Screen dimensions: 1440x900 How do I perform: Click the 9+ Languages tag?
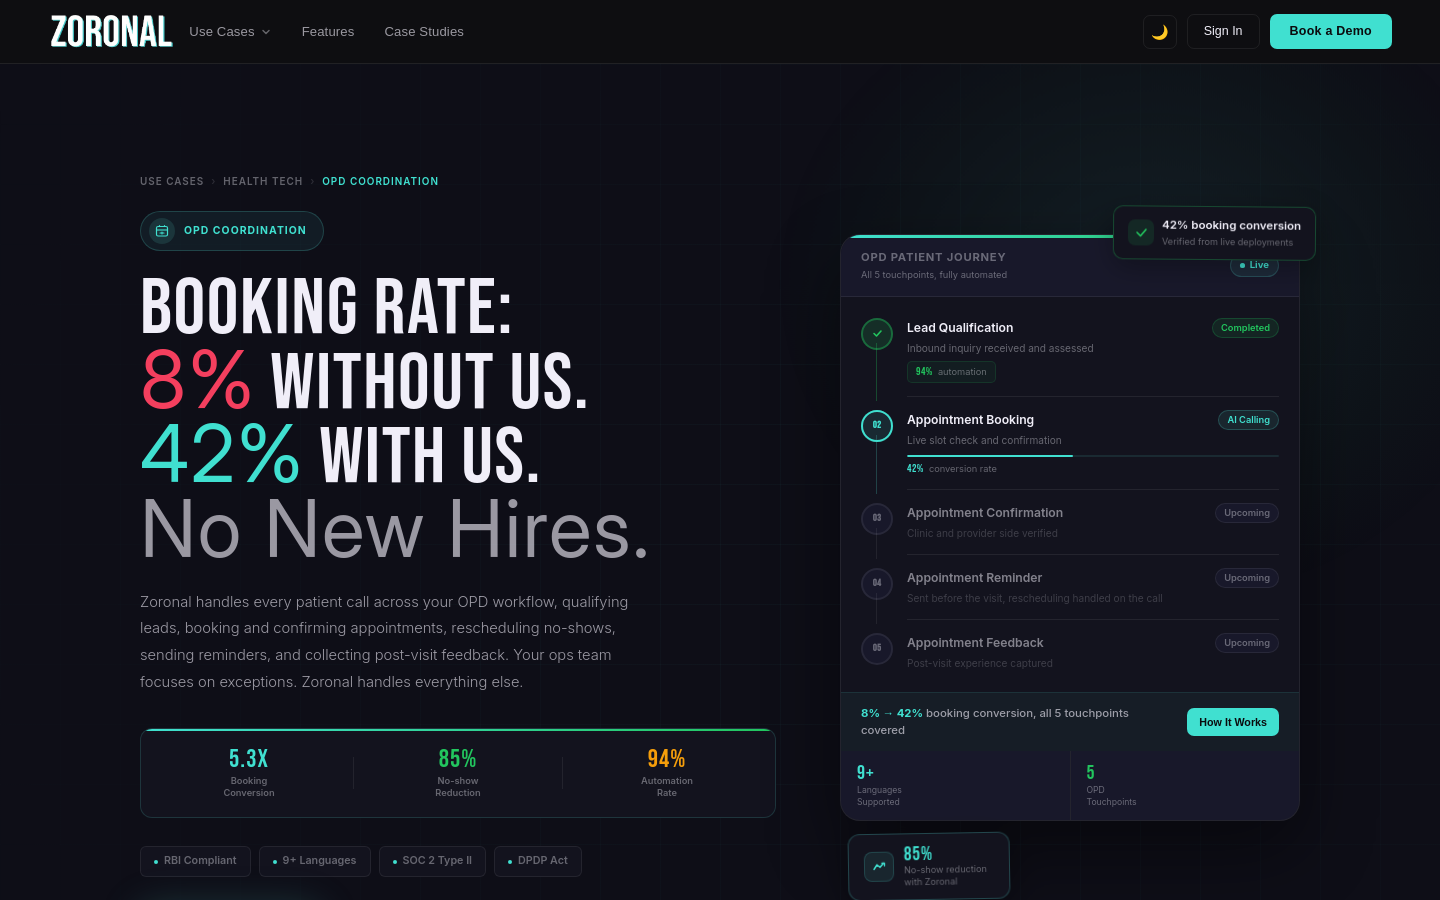click(315, 861)
